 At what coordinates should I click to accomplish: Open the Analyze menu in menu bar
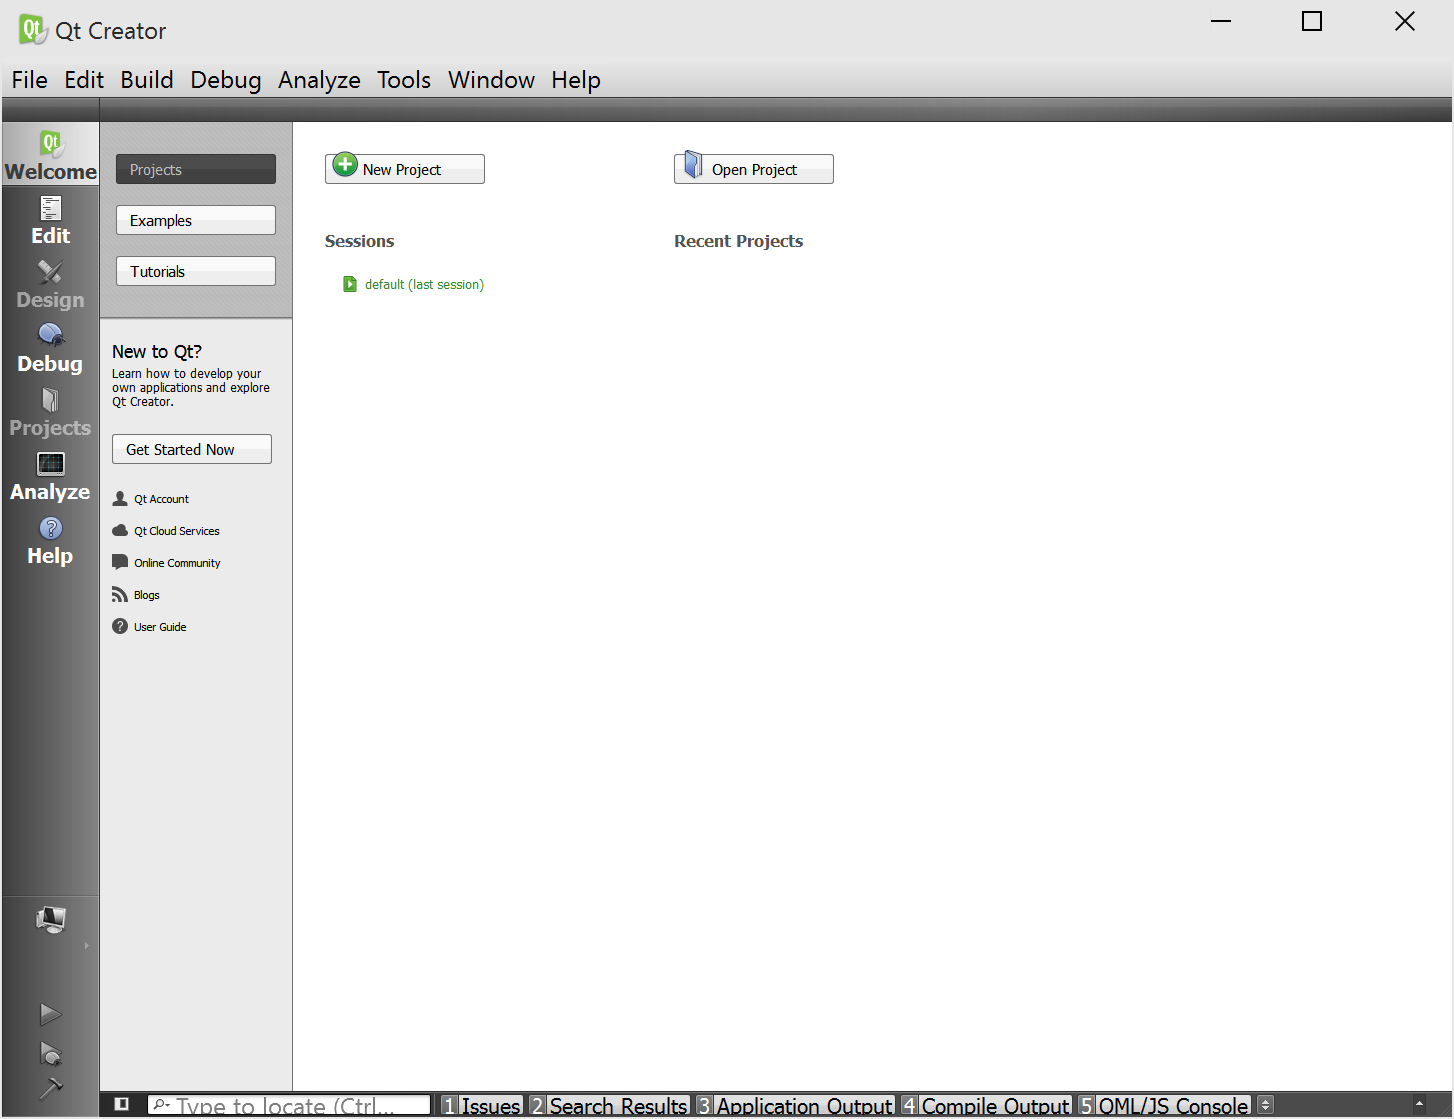pos(319,80)
